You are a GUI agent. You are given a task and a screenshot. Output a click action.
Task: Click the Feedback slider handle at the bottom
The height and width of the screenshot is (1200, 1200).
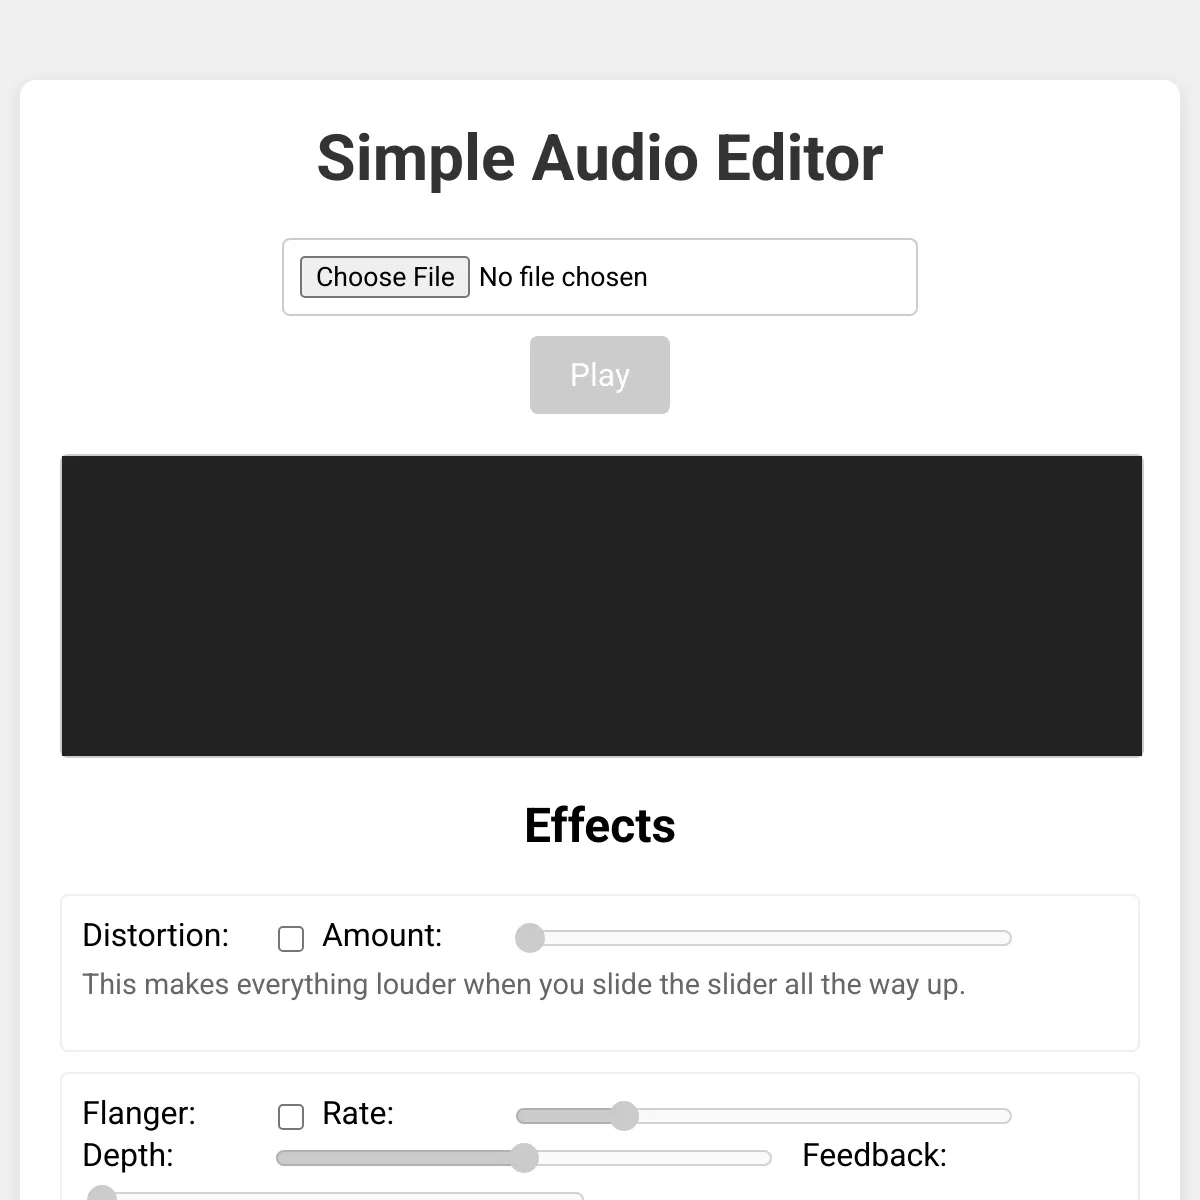pyautogui.click(x=102, y=1194)
